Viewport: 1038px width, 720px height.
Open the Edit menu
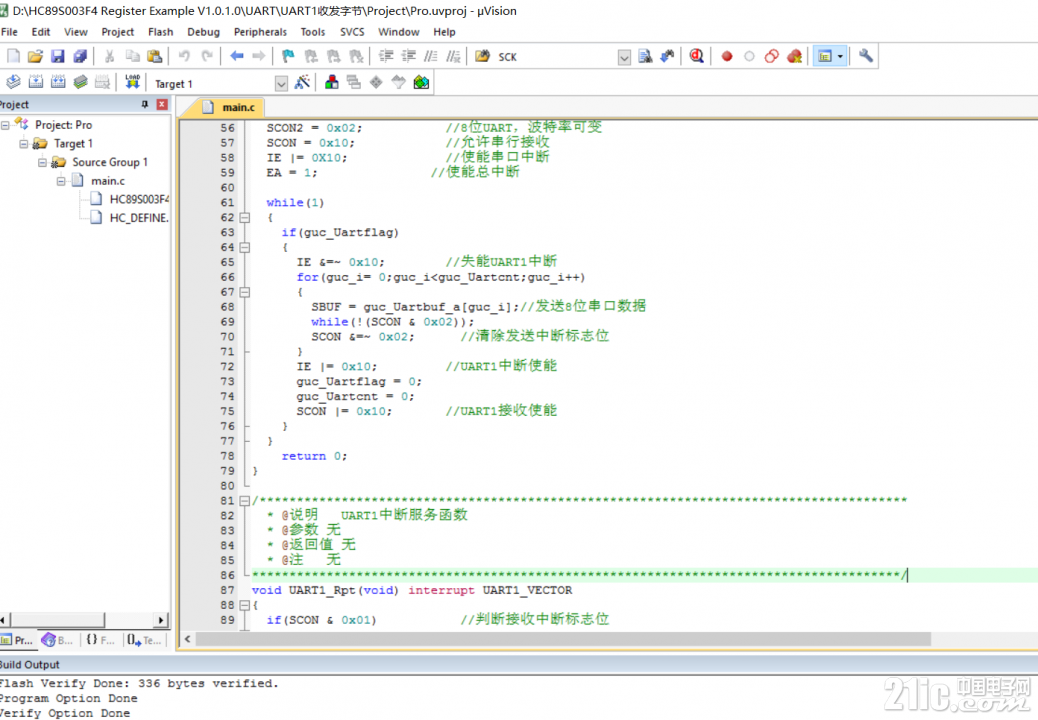point(41,32)
